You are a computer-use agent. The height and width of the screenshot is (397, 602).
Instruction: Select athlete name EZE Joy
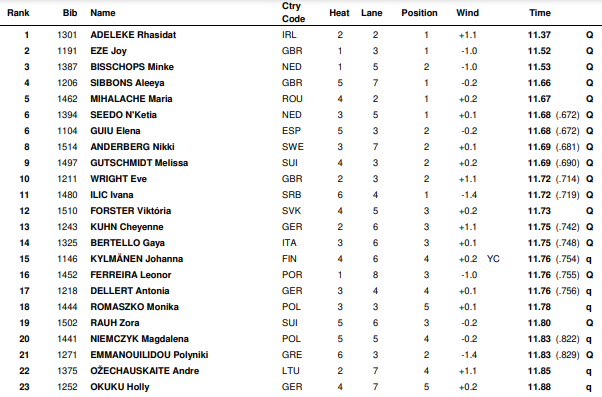tap(108, 51)
